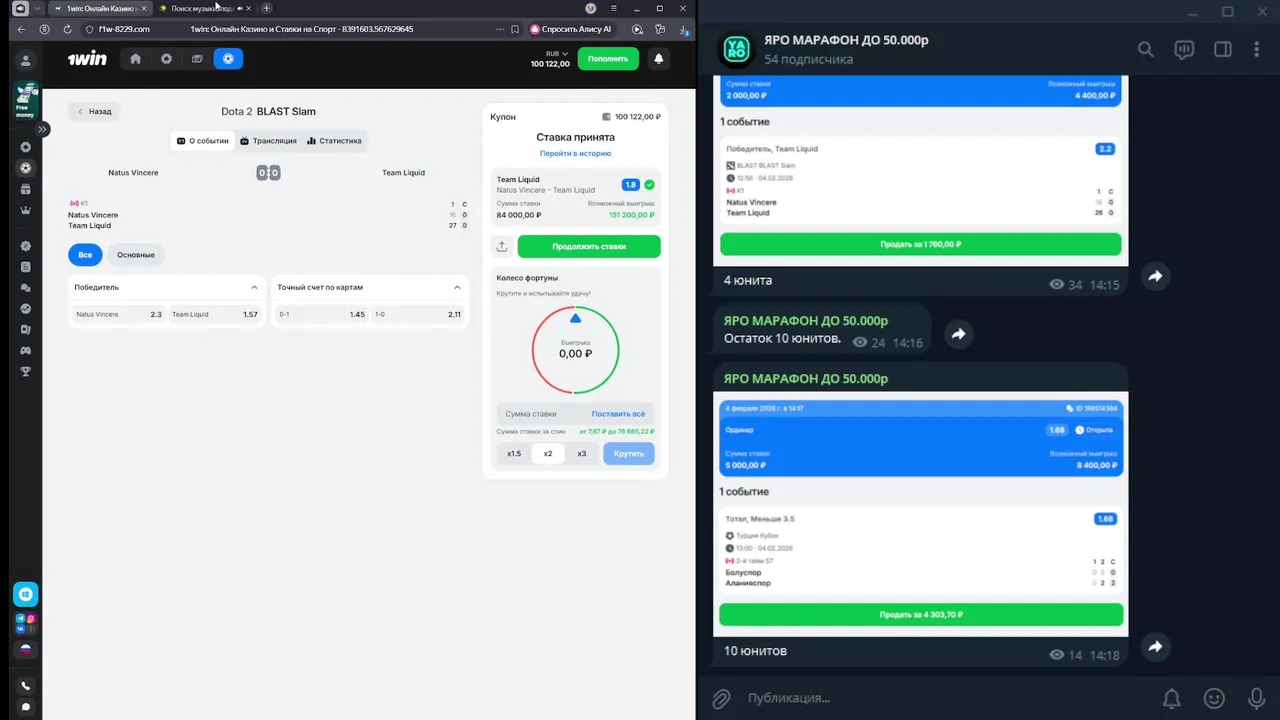
Task: Click the share/upload icon in the coupon
Action: click(x=502, y=246)
